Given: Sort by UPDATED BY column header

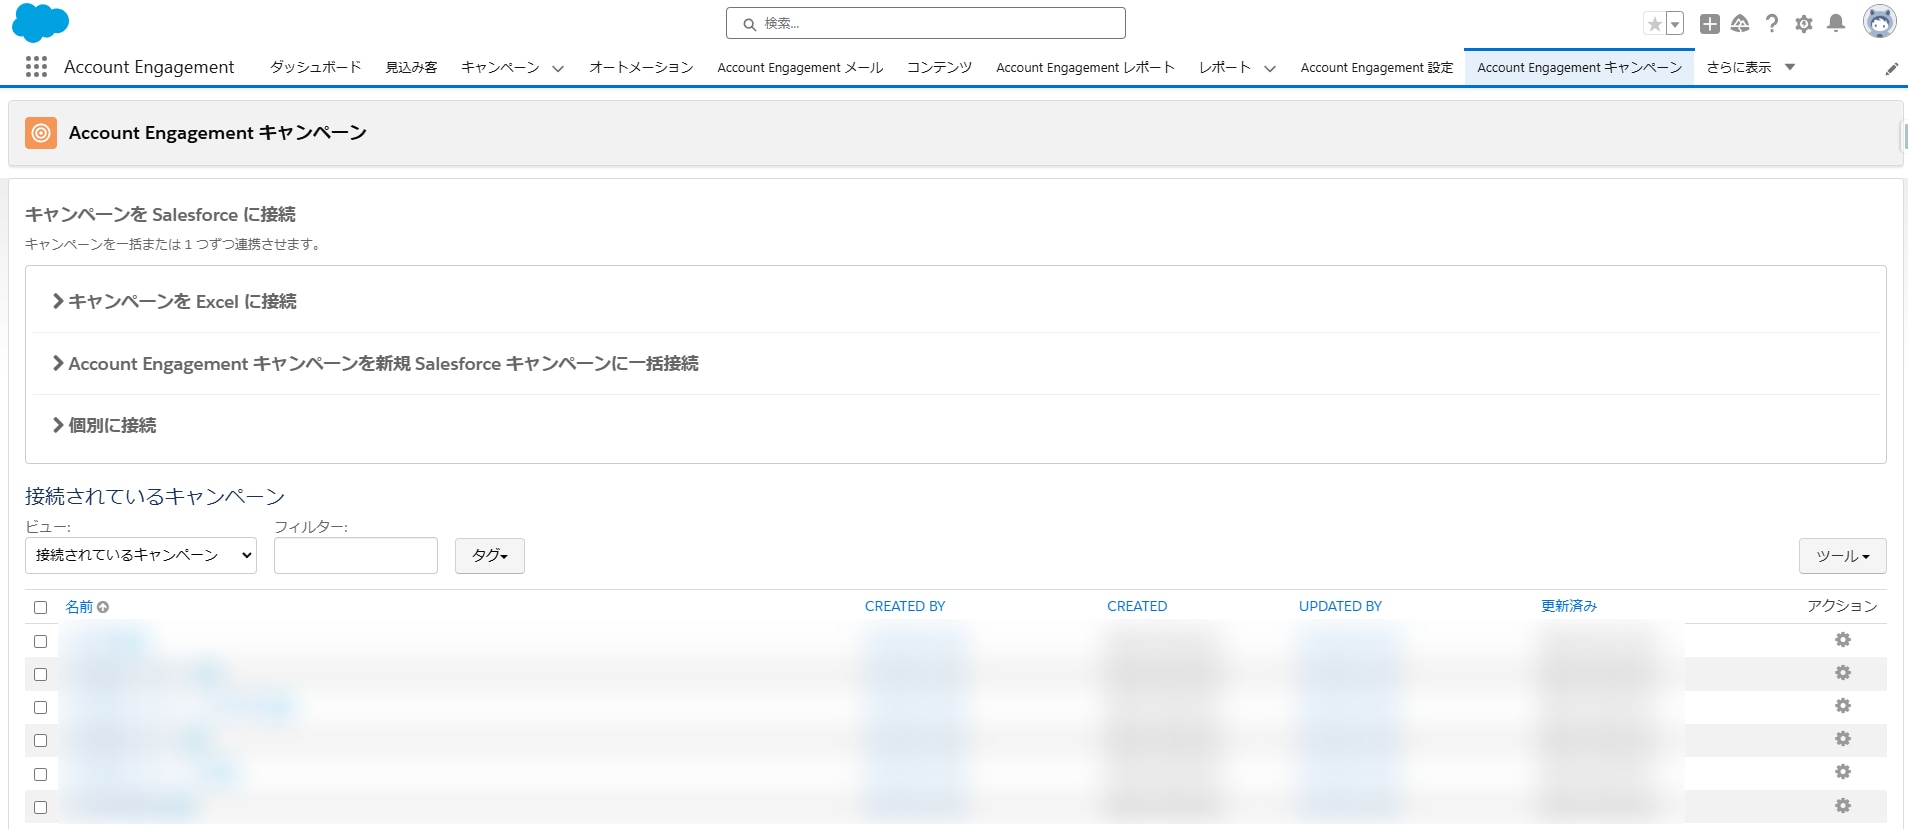Looking at the screenshot, I should tap(1340, 606).
